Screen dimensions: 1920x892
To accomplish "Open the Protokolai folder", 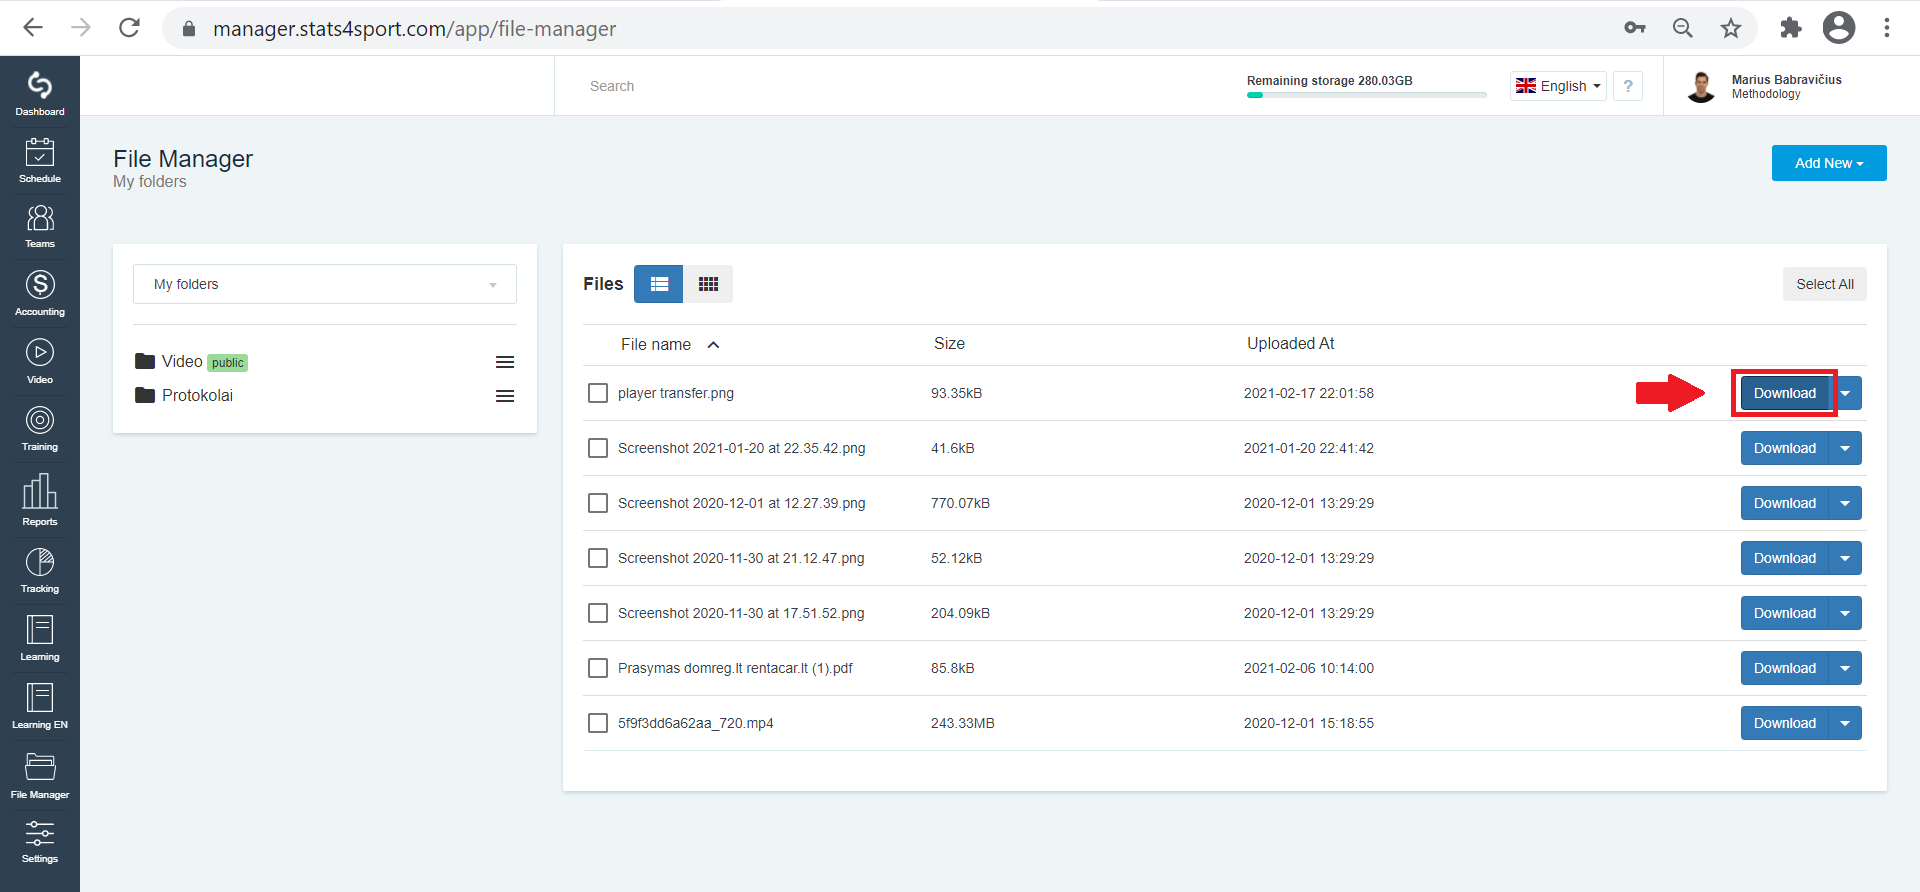I will click(184, 396).
